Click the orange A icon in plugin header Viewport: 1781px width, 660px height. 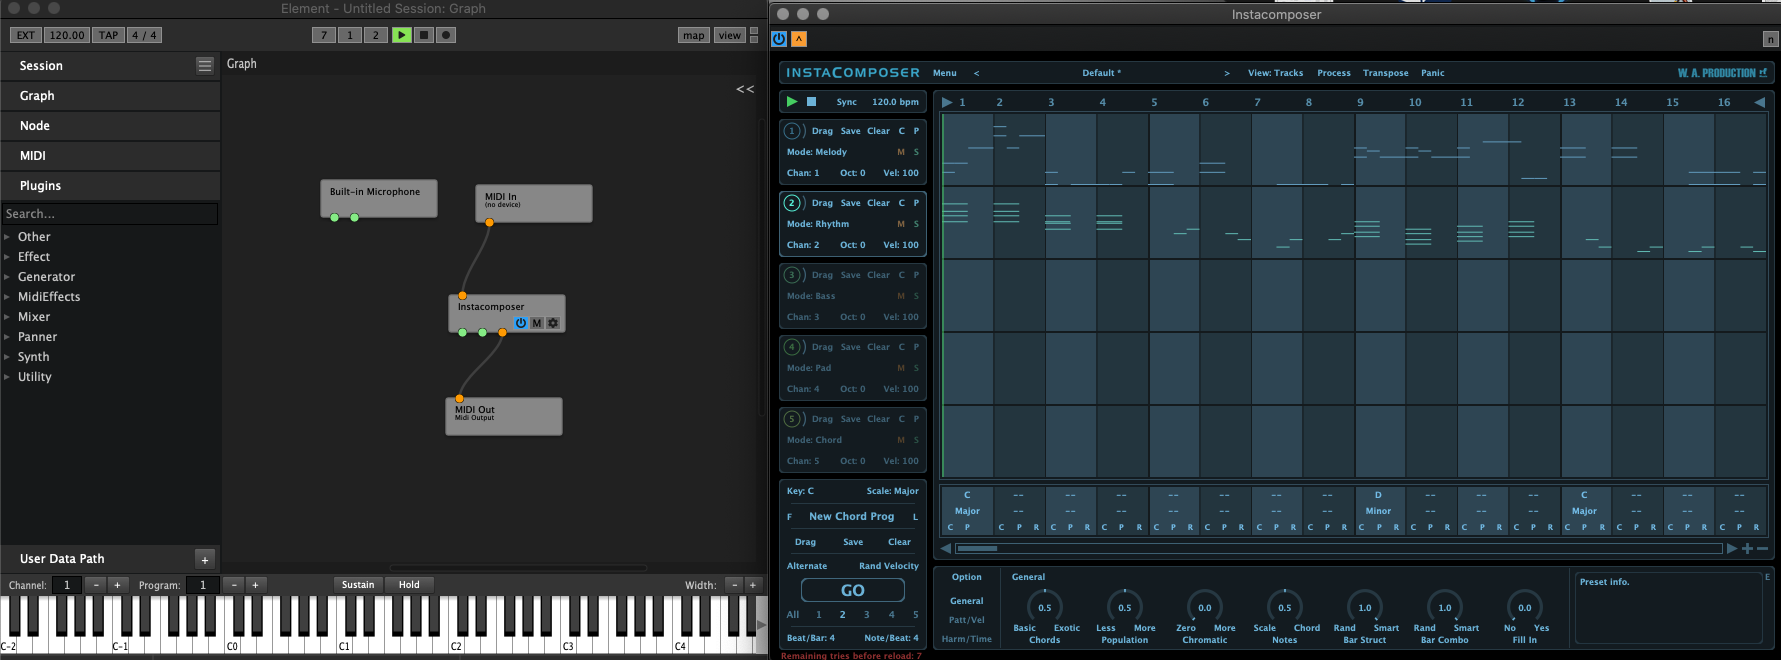click(x=799, y=39)
